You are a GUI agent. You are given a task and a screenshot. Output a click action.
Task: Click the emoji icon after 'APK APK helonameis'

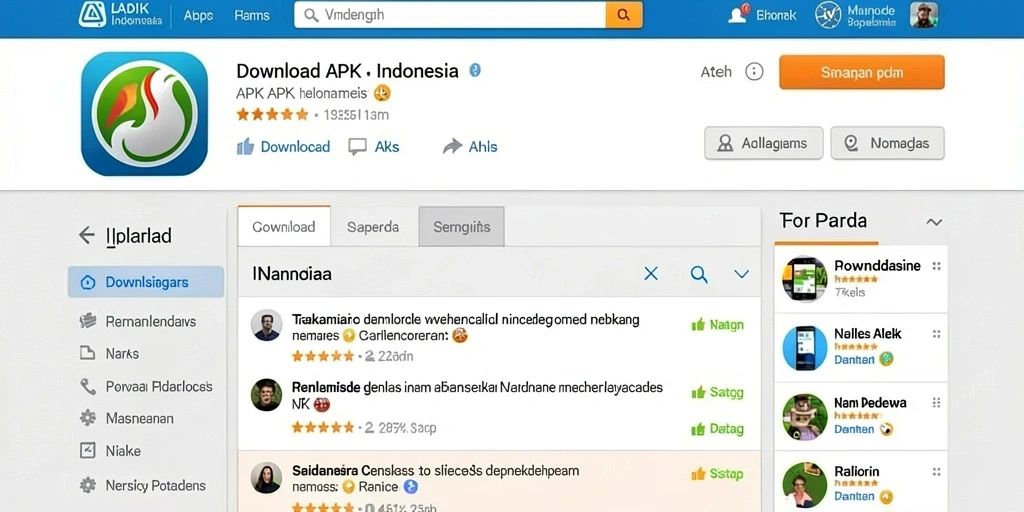click(382, 93)
